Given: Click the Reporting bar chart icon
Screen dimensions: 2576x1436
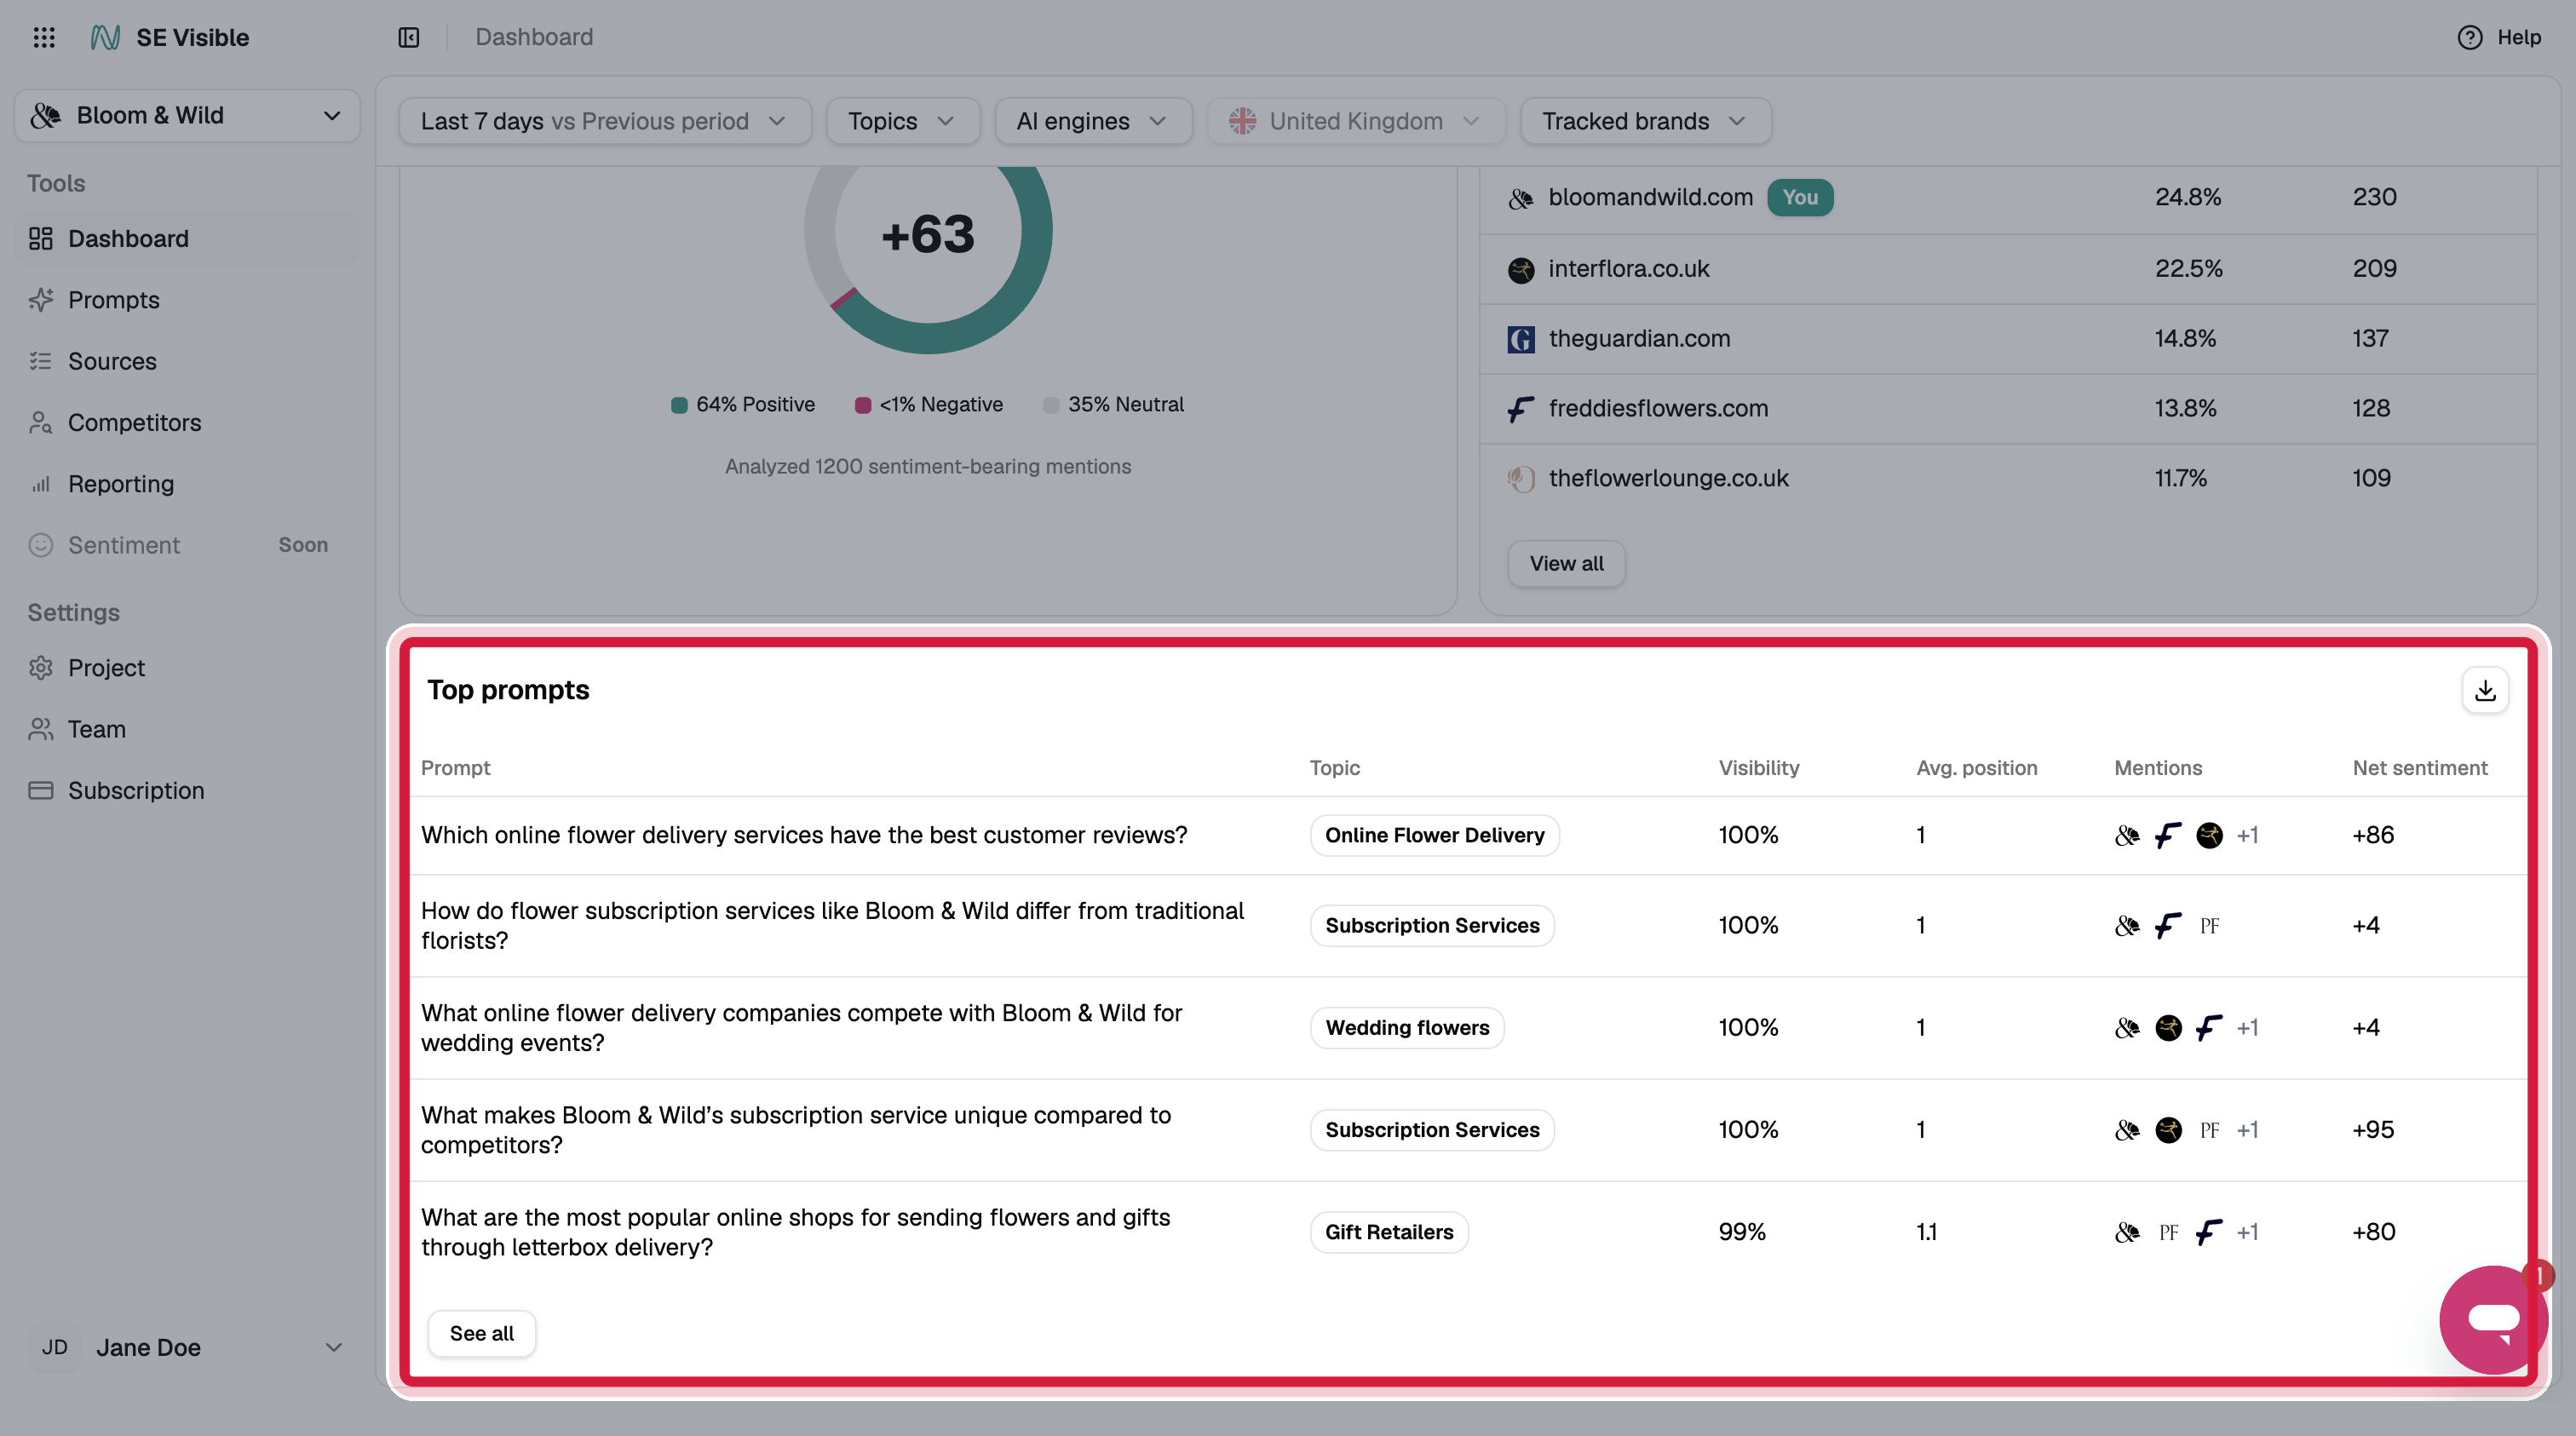Looking at the screenshot, I should (41, 484).
